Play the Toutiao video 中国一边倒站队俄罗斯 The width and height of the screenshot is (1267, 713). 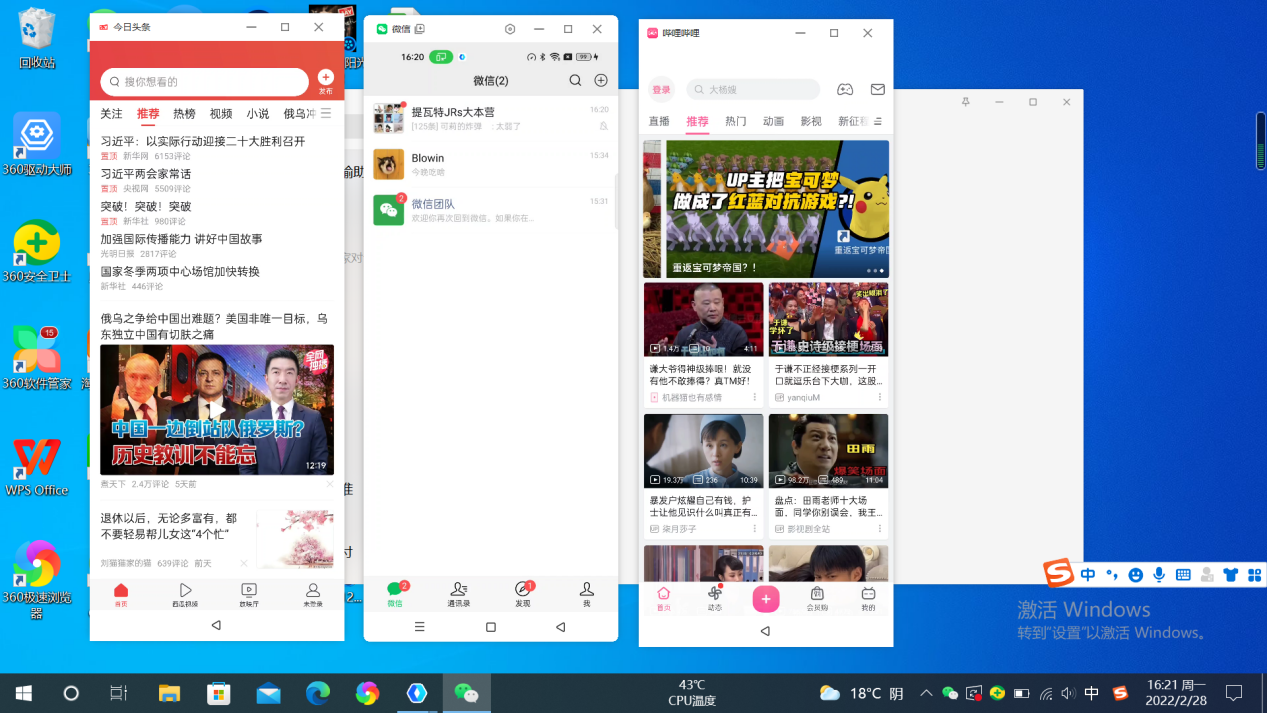tap(216, 410)
